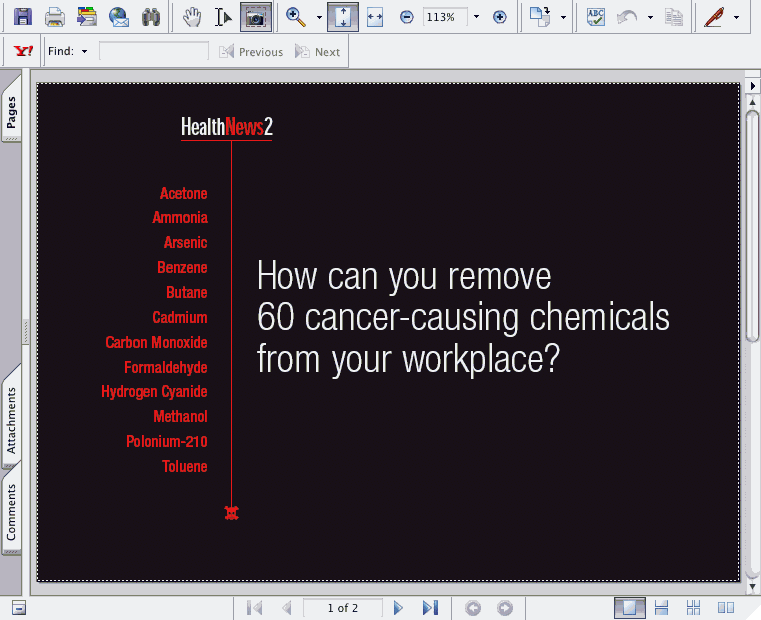
Task: Open the Attachments side tab
Action: (x=11, y=419)
